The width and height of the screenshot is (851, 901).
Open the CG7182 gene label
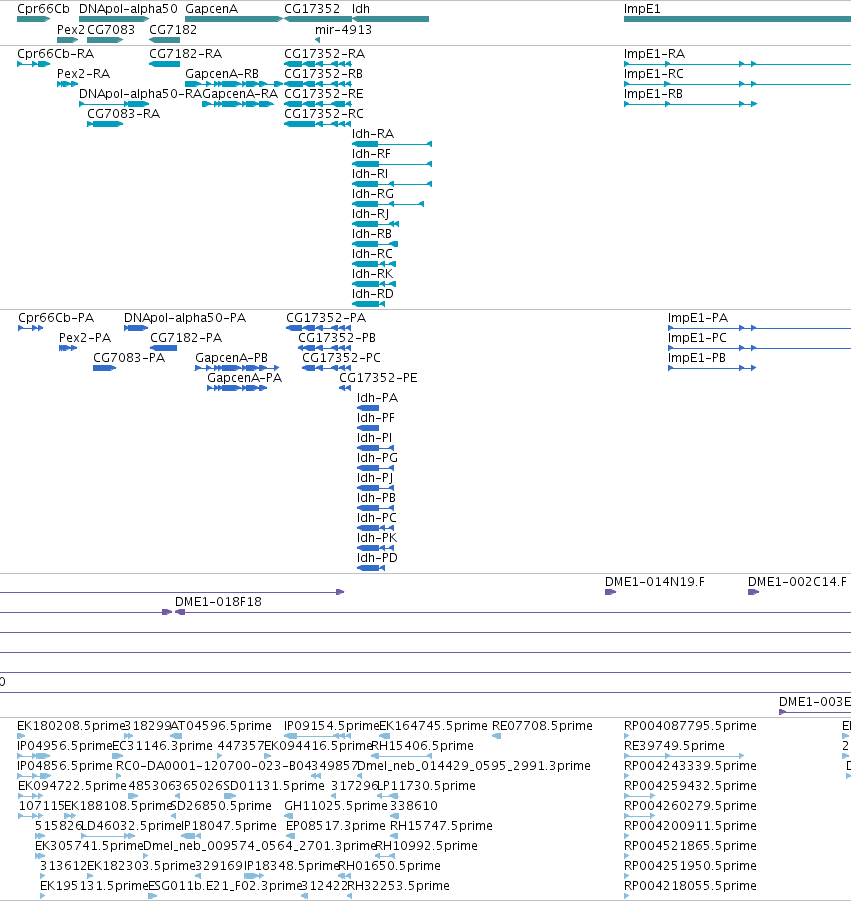(173, 30)
